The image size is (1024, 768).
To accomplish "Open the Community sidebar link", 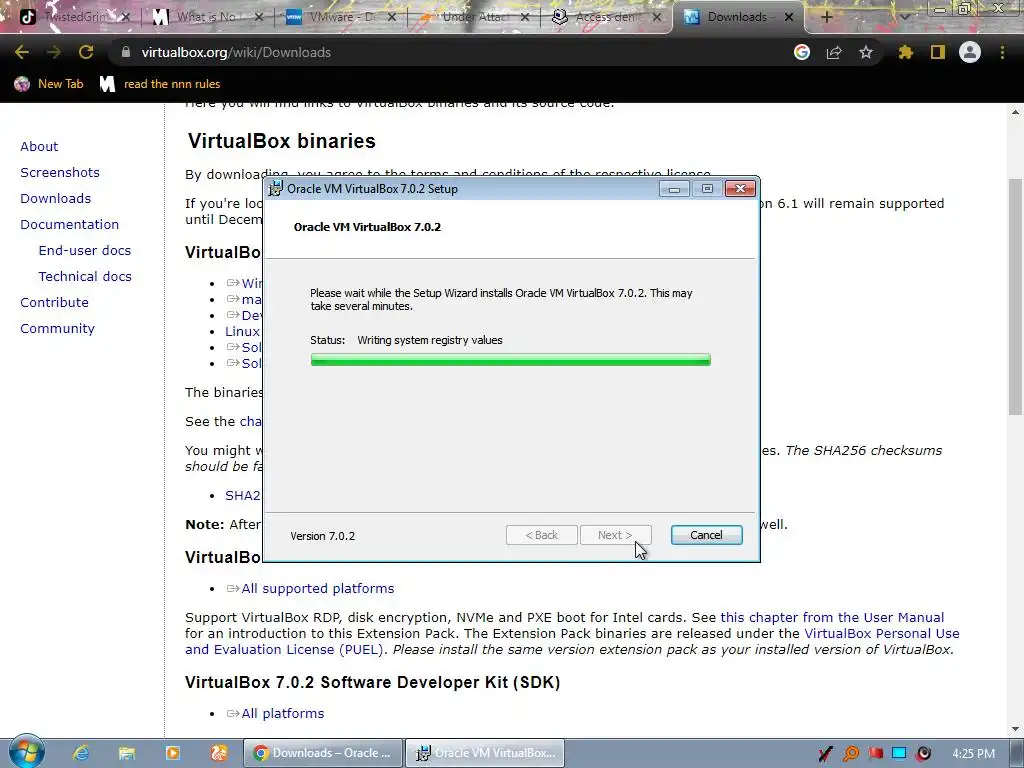I will coord(57,328).
